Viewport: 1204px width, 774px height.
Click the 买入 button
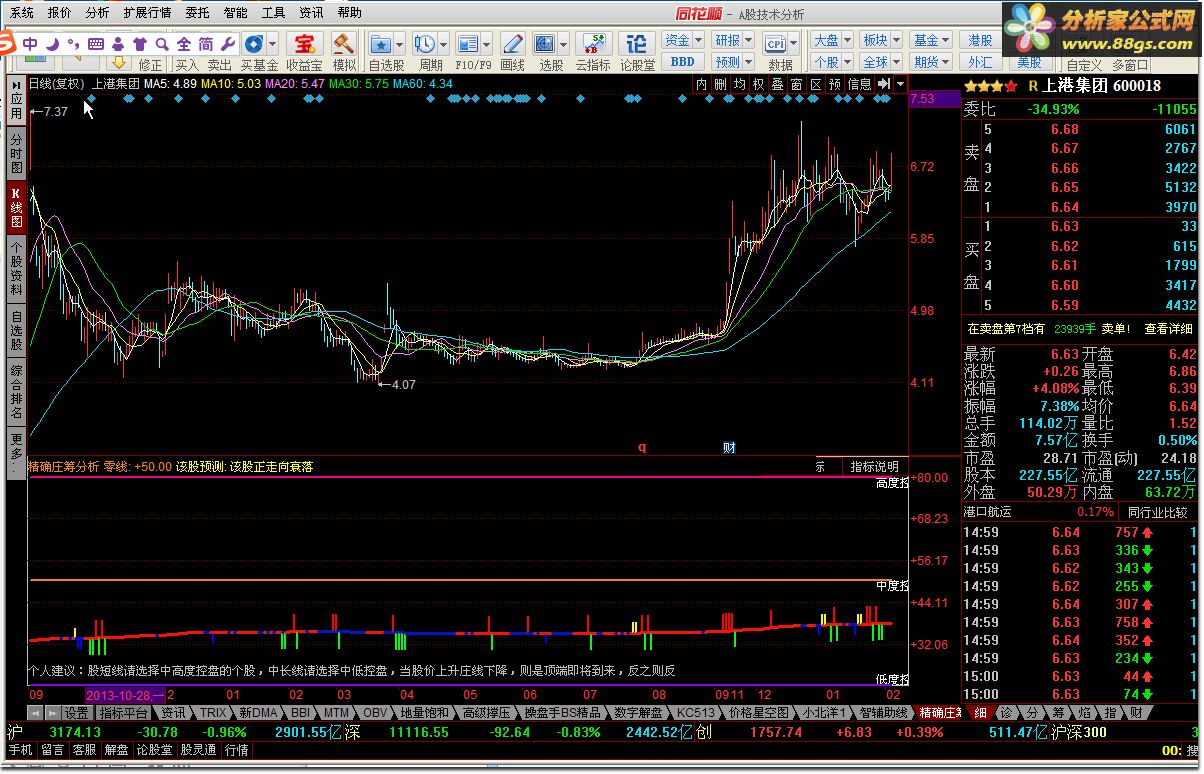[x=187, y=65]
